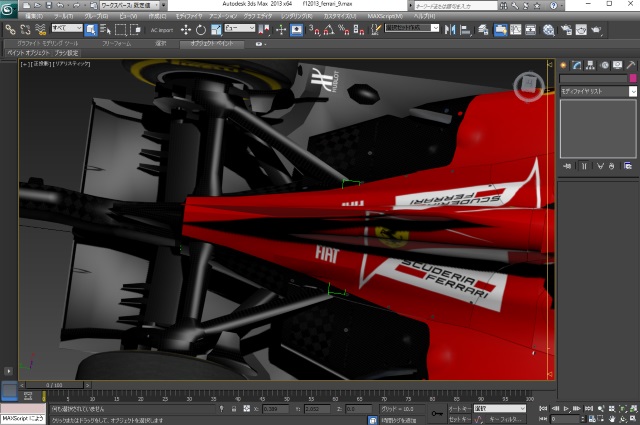The height and width of the screenshot is (425, 640).
Task: Click the Unlink Selection icon
Action: click(25, 30)
